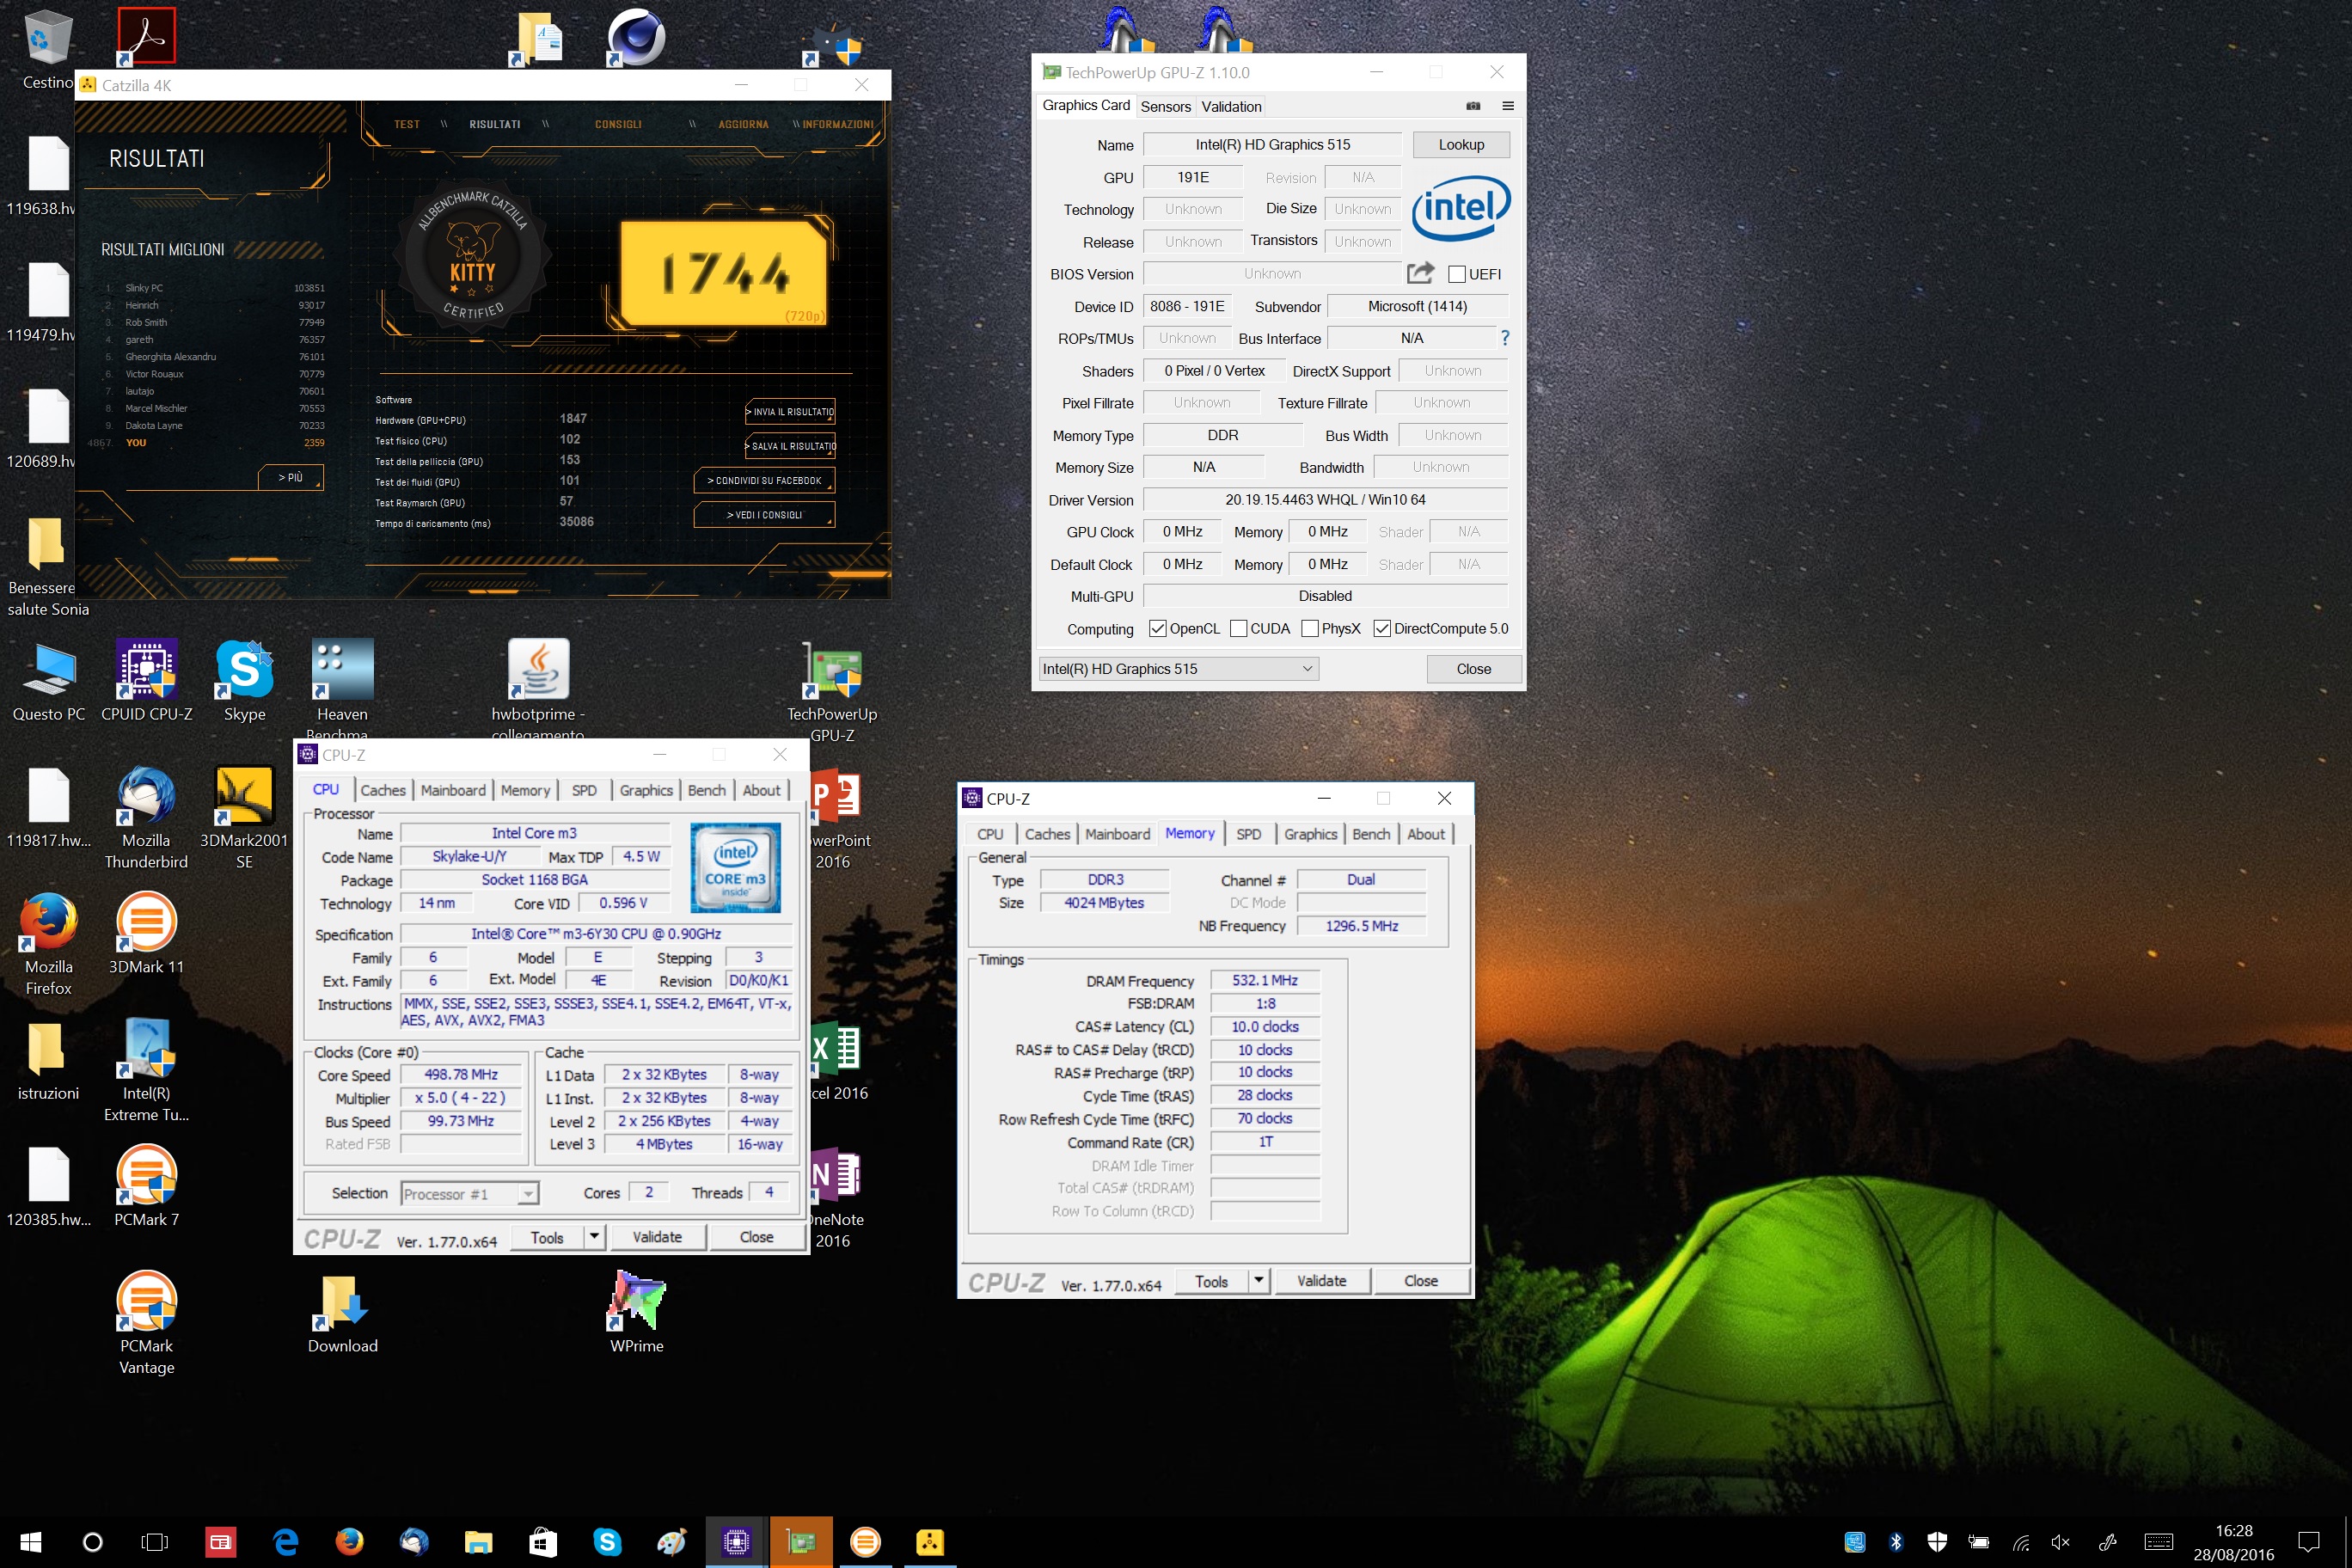This screenshot has width=2352, height=1568.
Task: Click Validate in right CPU-Z Memory window
Action: click(x=1321, y=1280)
